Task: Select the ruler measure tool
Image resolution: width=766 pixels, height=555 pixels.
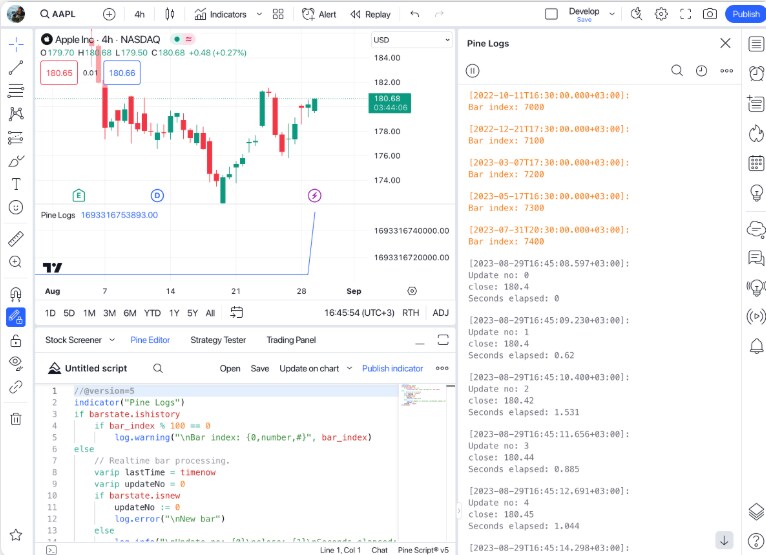Action: tap(16, 239)
